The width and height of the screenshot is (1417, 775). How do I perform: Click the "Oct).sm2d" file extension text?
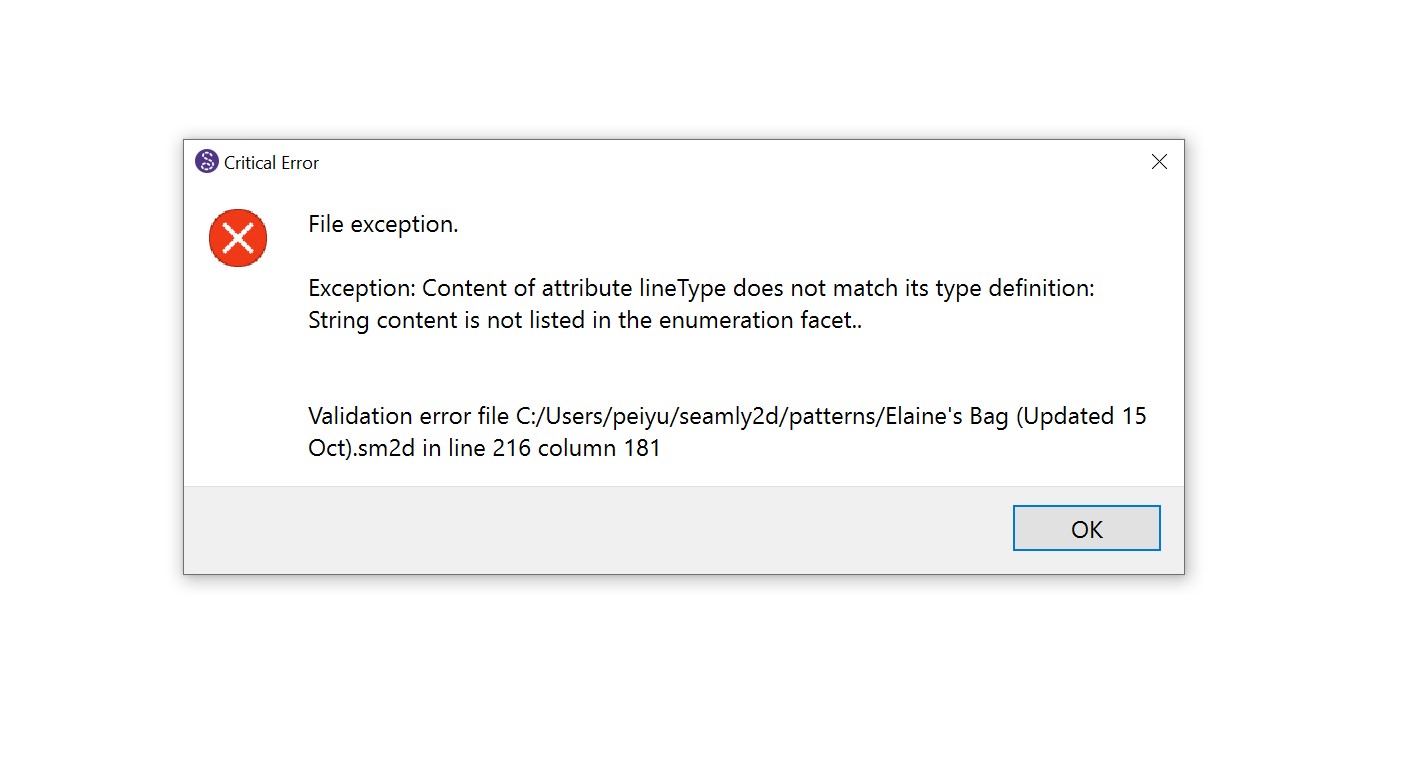(361, 449)
